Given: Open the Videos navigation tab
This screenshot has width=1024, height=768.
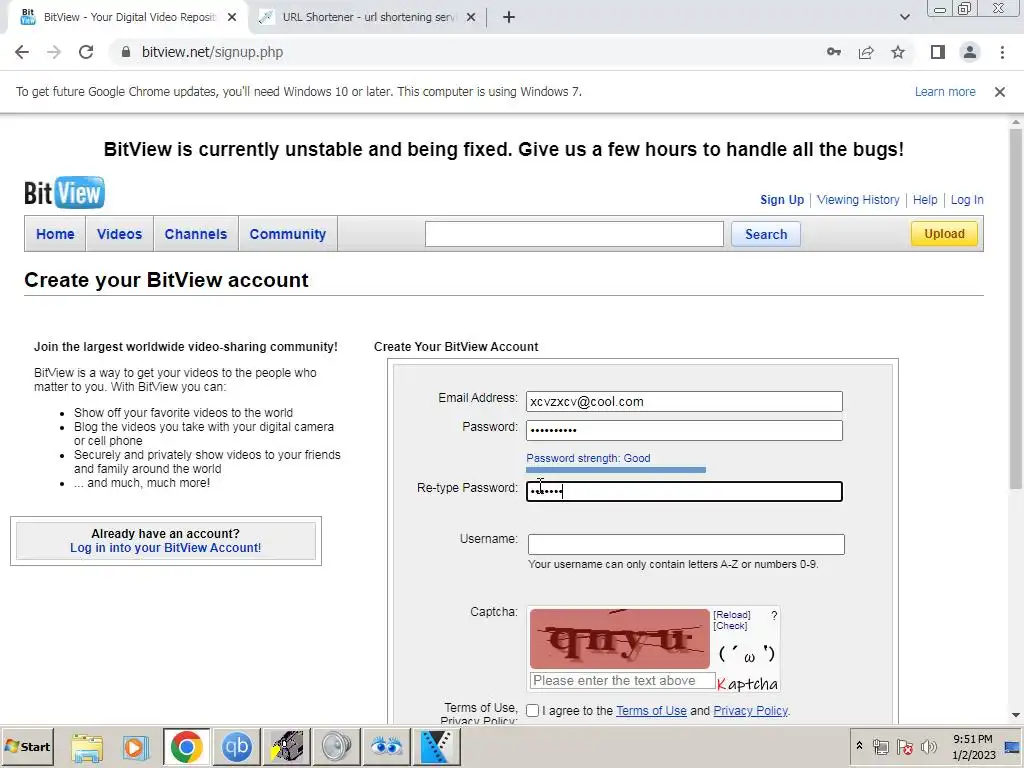Looking at the screenshot, I should [x=120, y=234].
